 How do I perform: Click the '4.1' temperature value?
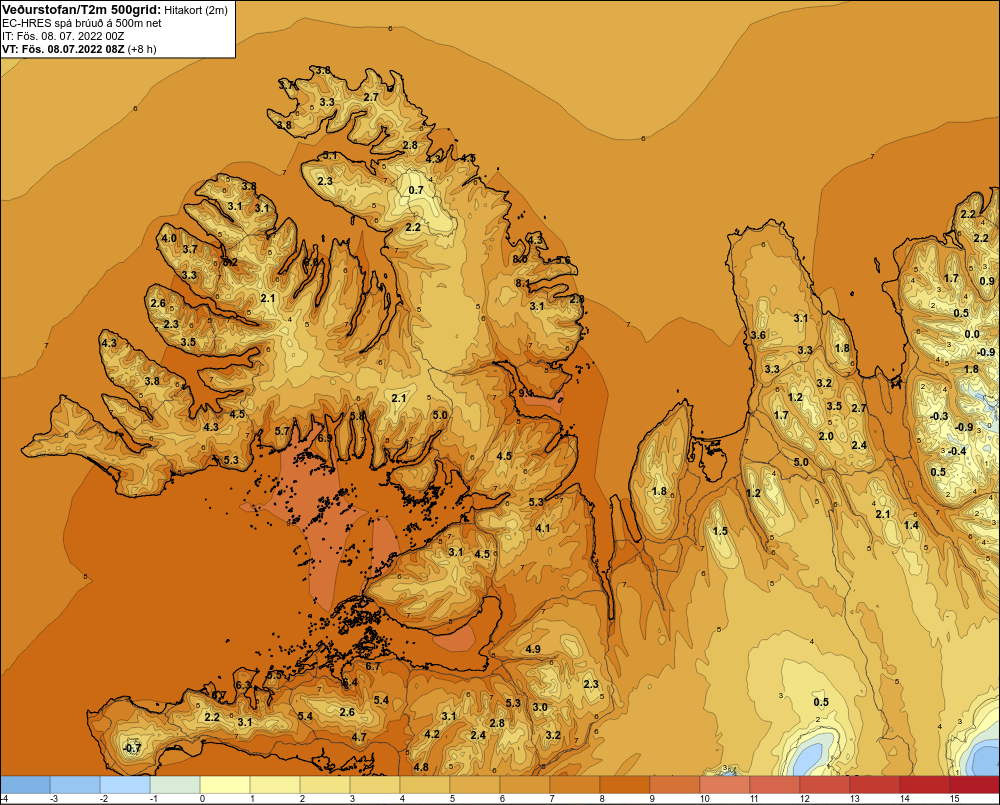[542, 528]
